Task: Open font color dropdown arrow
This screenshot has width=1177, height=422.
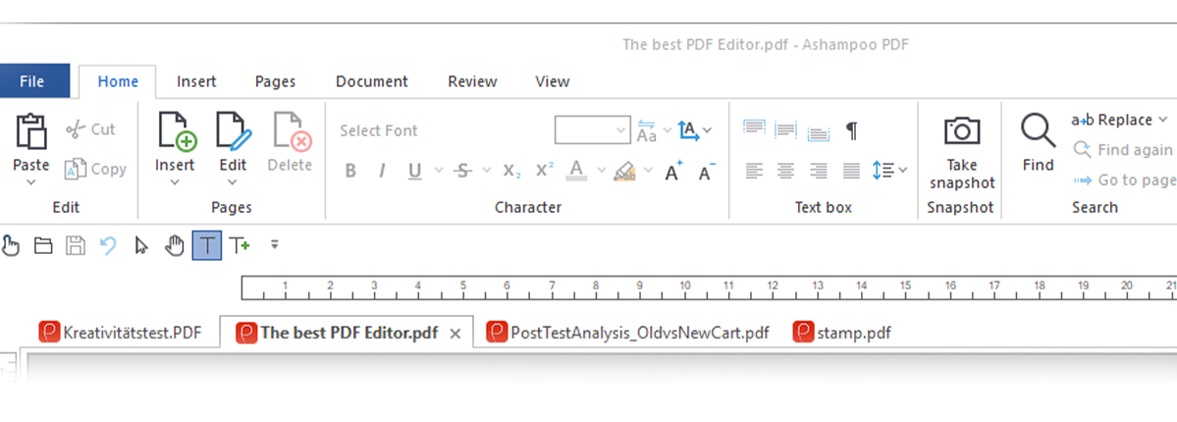Action: click(x=601, y=170)
